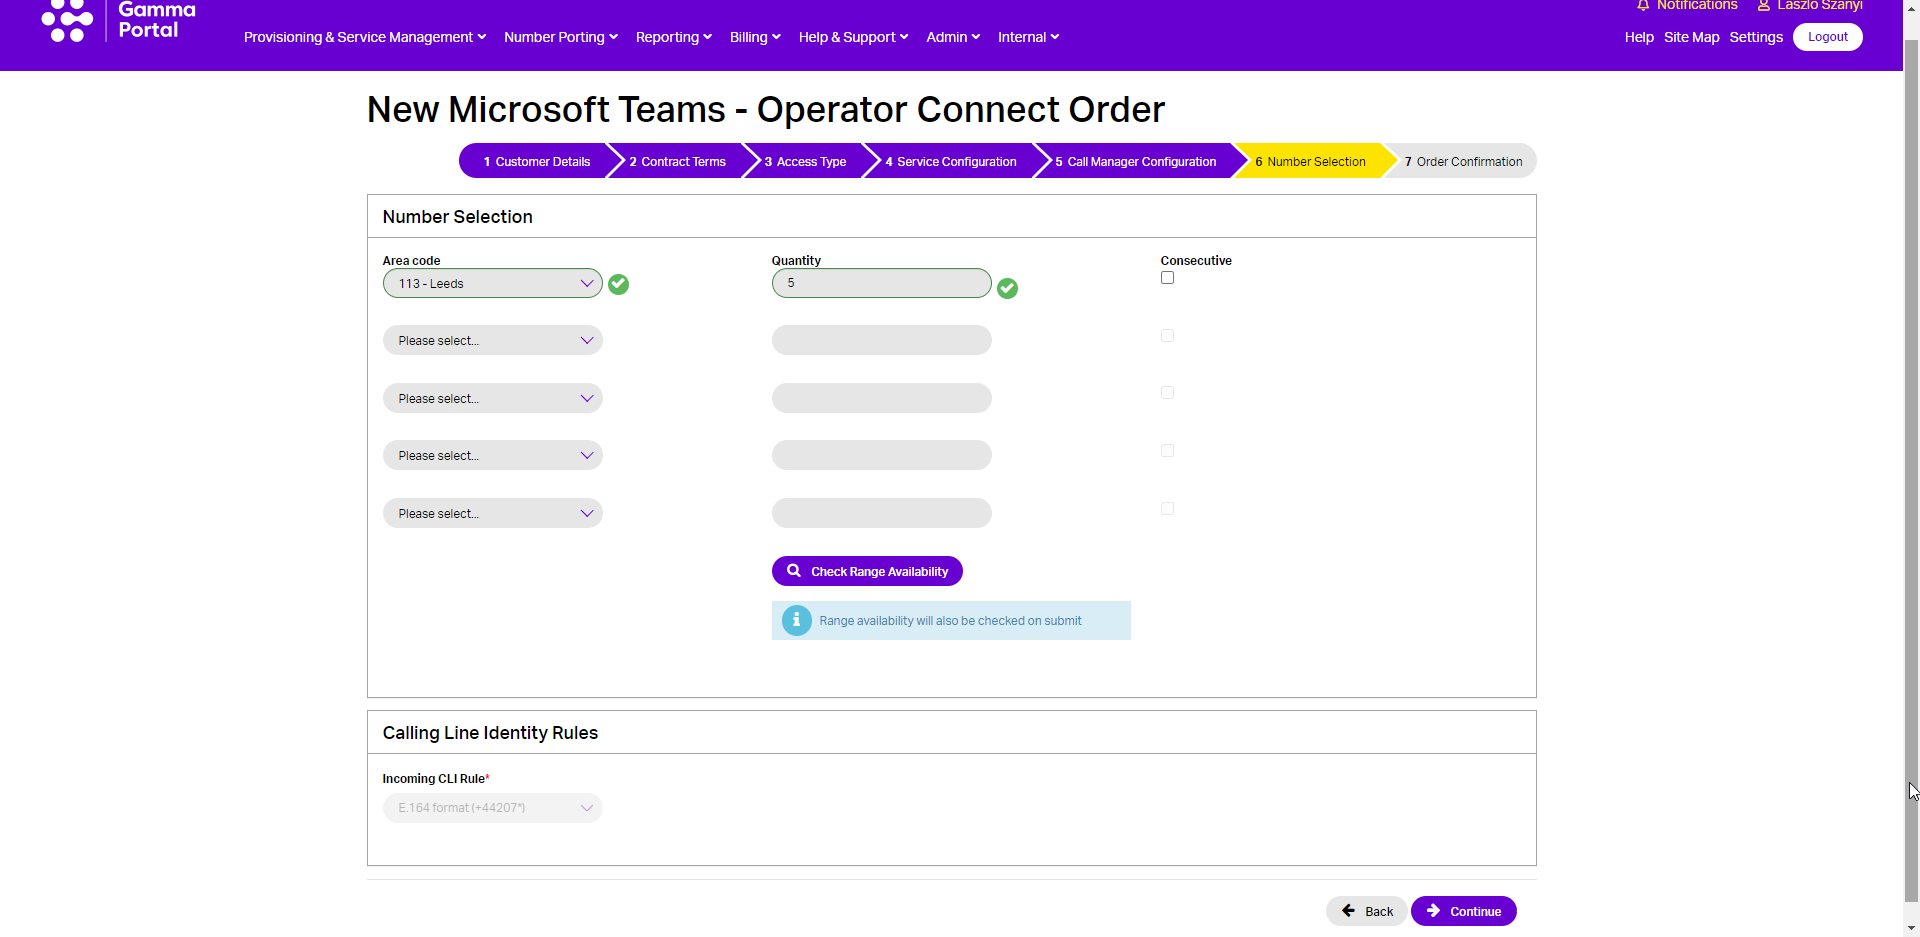Open the Help & Support menu
This screenshot has width=1920, height=937.
(854, 37)
